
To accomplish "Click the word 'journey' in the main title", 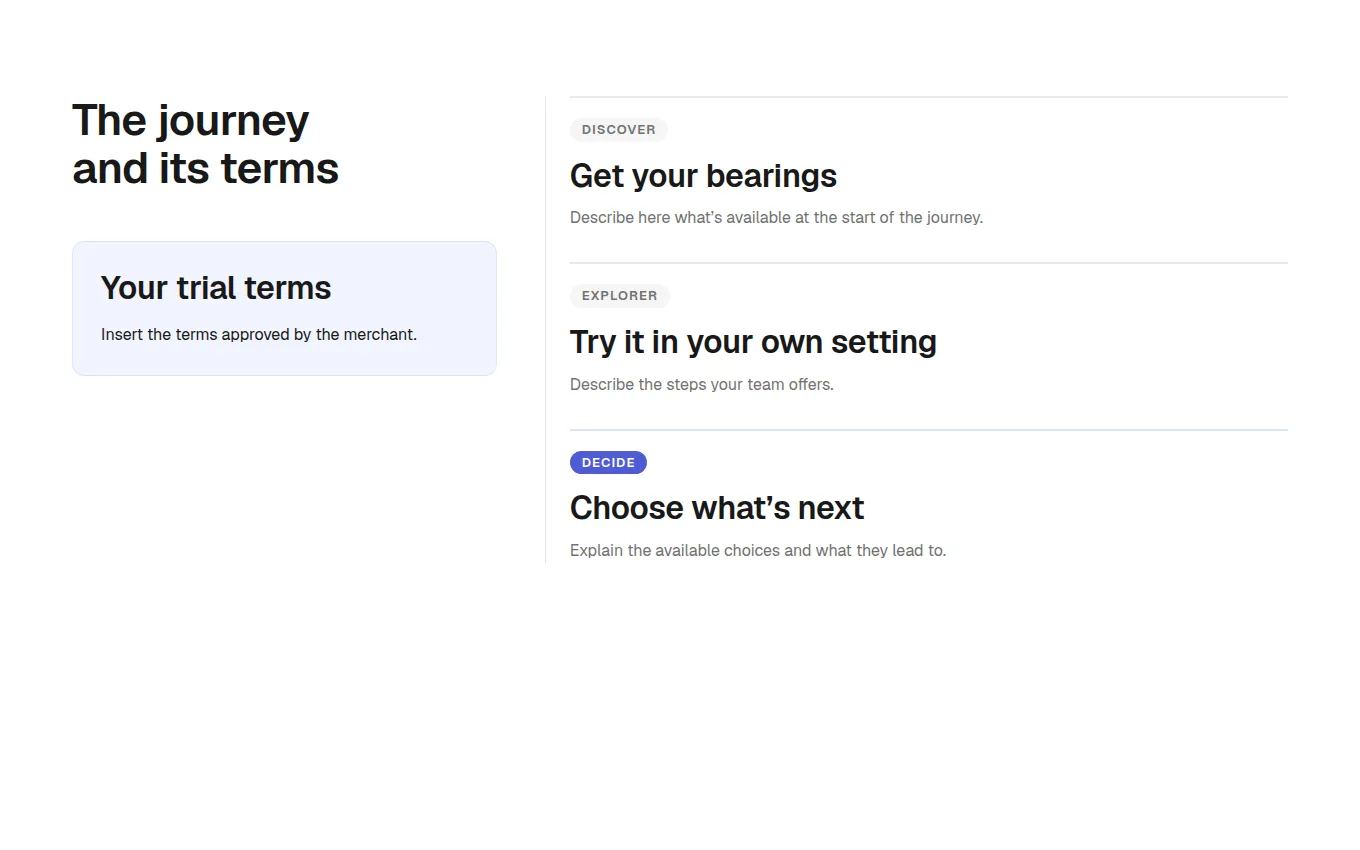I will [x=233, y=122].
